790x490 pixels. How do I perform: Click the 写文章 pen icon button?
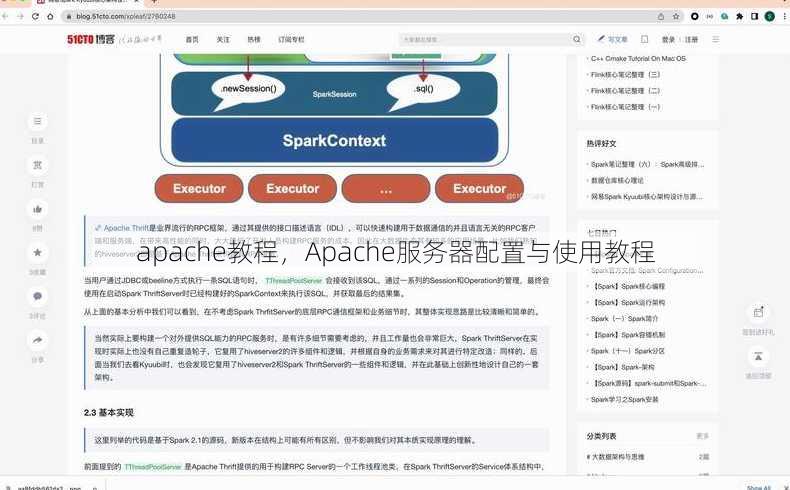[612, 39]
